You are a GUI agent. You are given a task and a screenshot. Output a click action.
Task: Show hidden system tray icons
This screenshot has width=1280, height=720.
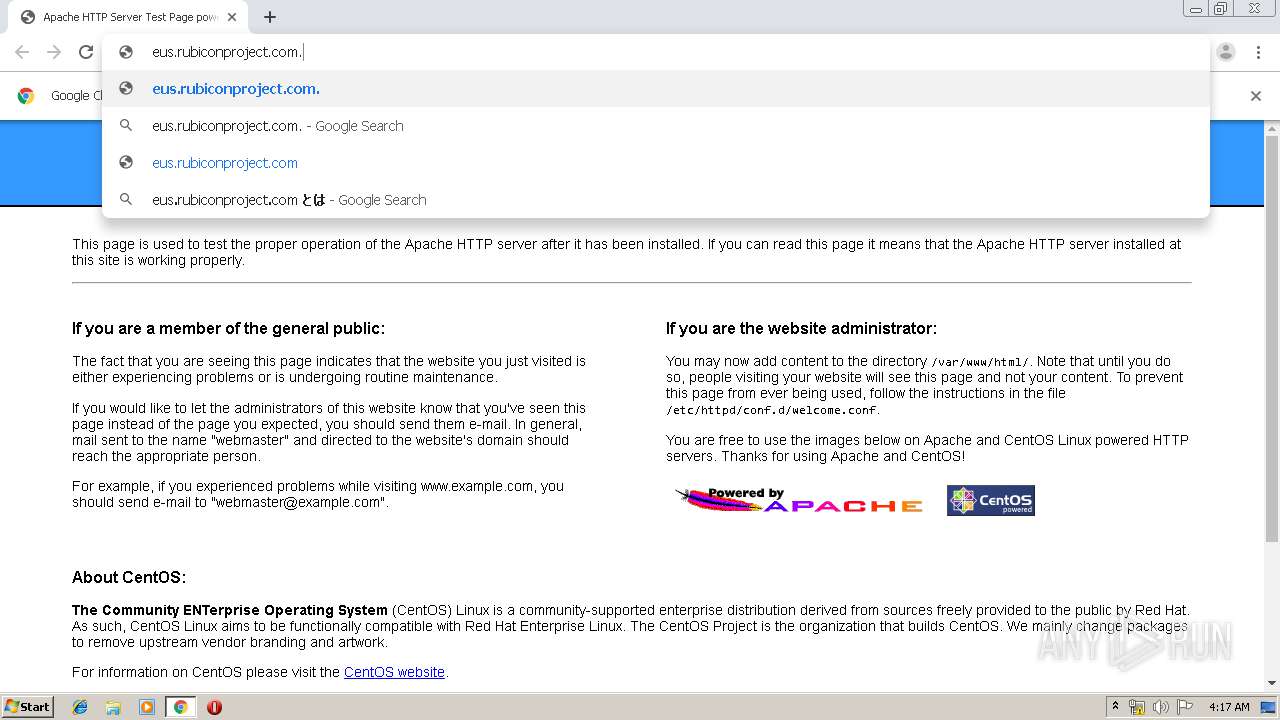tap(1115, 707)
